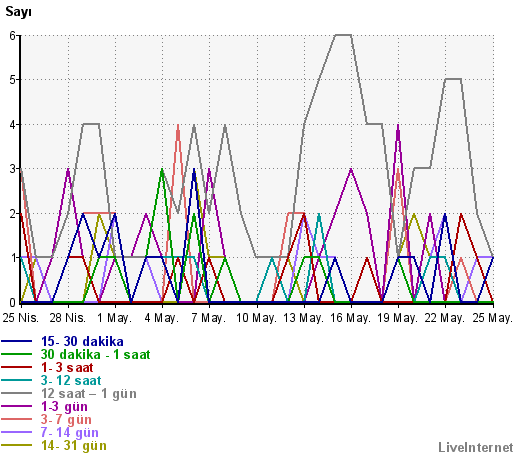Click the gray legend line swatch
Viewport: 520px width, 457px height.
pos(17,393)
